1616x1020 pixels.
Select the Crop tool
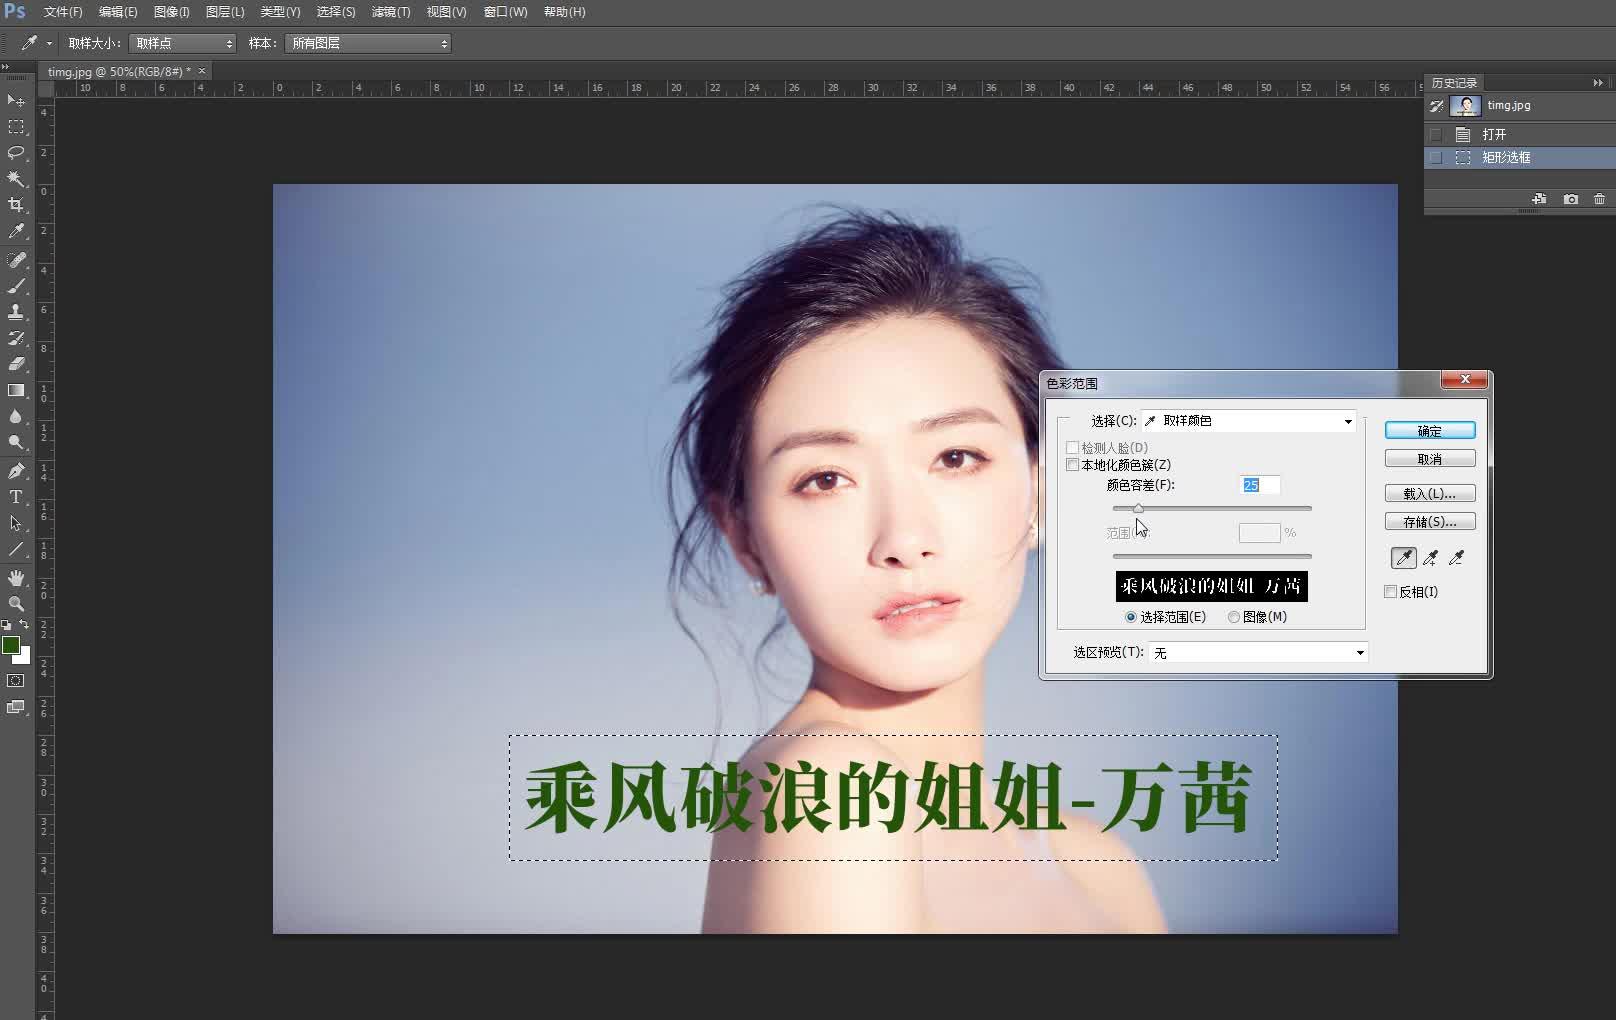pyautogui.click(x=15, y=203)
